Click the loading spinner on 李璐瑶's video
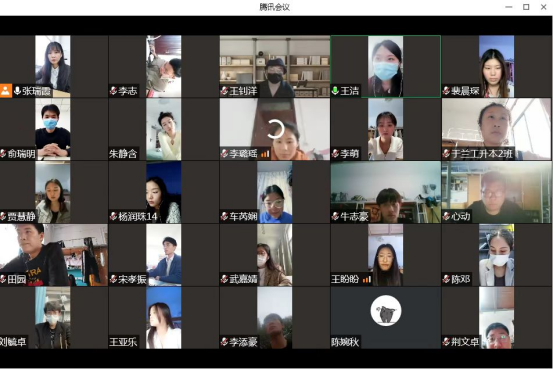This screenshot has height=370, width=554. [x=275, y=129]
